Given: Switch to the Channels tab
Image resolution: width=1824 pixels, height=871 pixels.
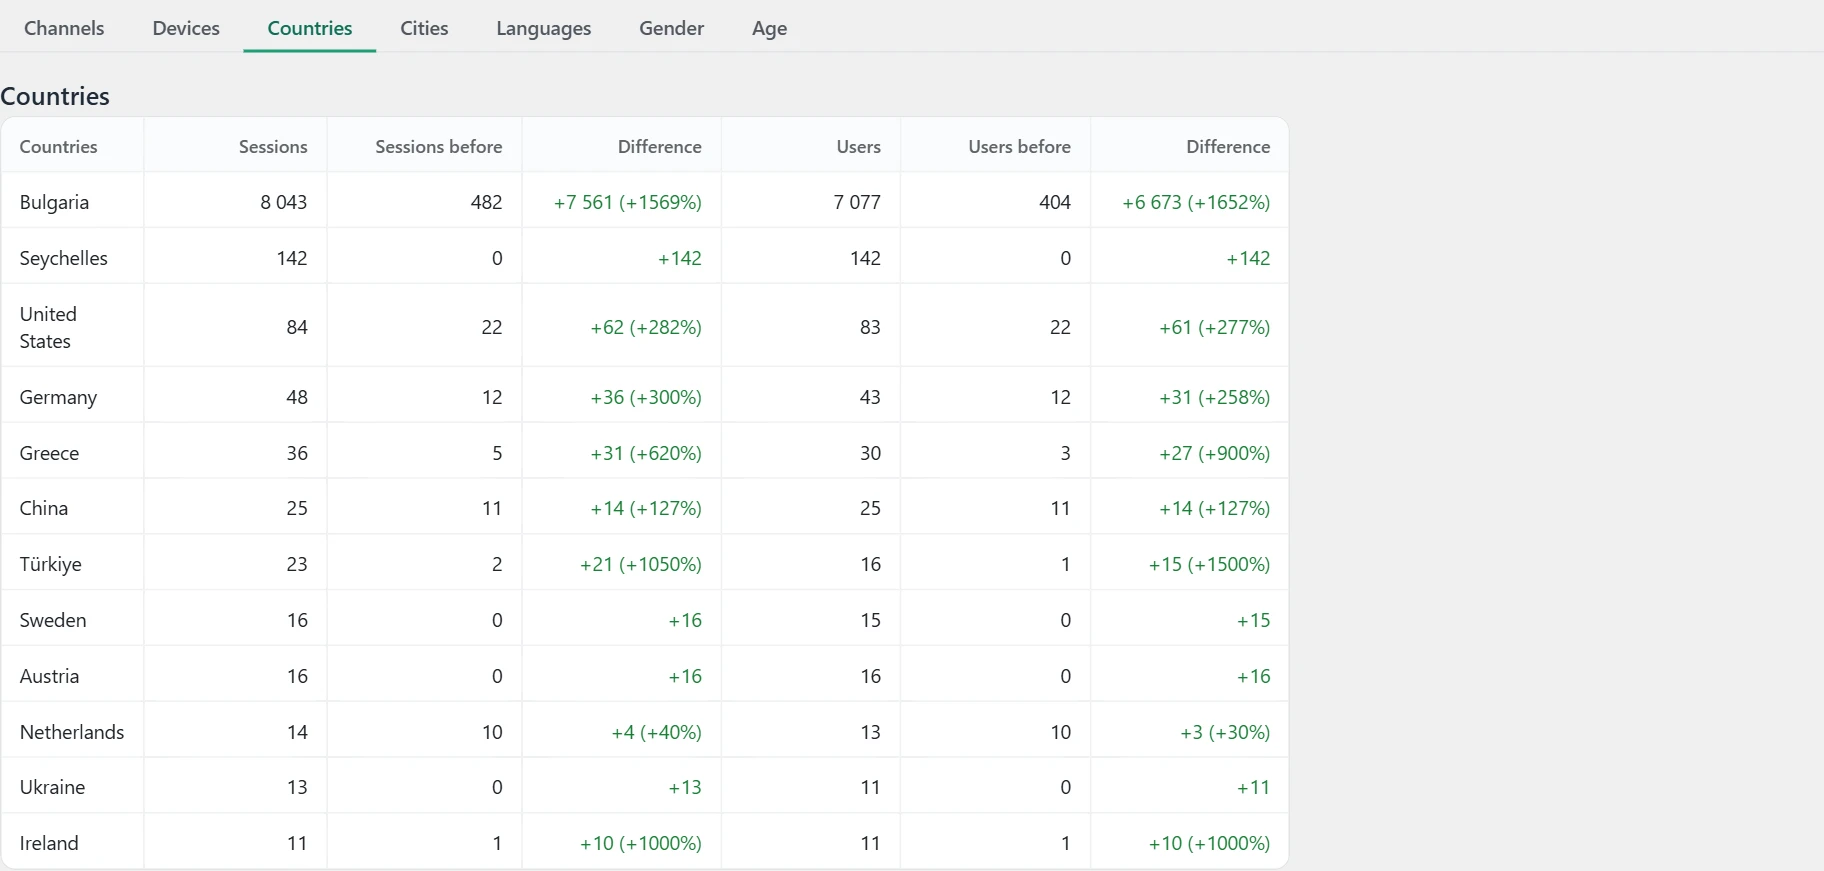Looking at the screenshot, I should [64, 28].
